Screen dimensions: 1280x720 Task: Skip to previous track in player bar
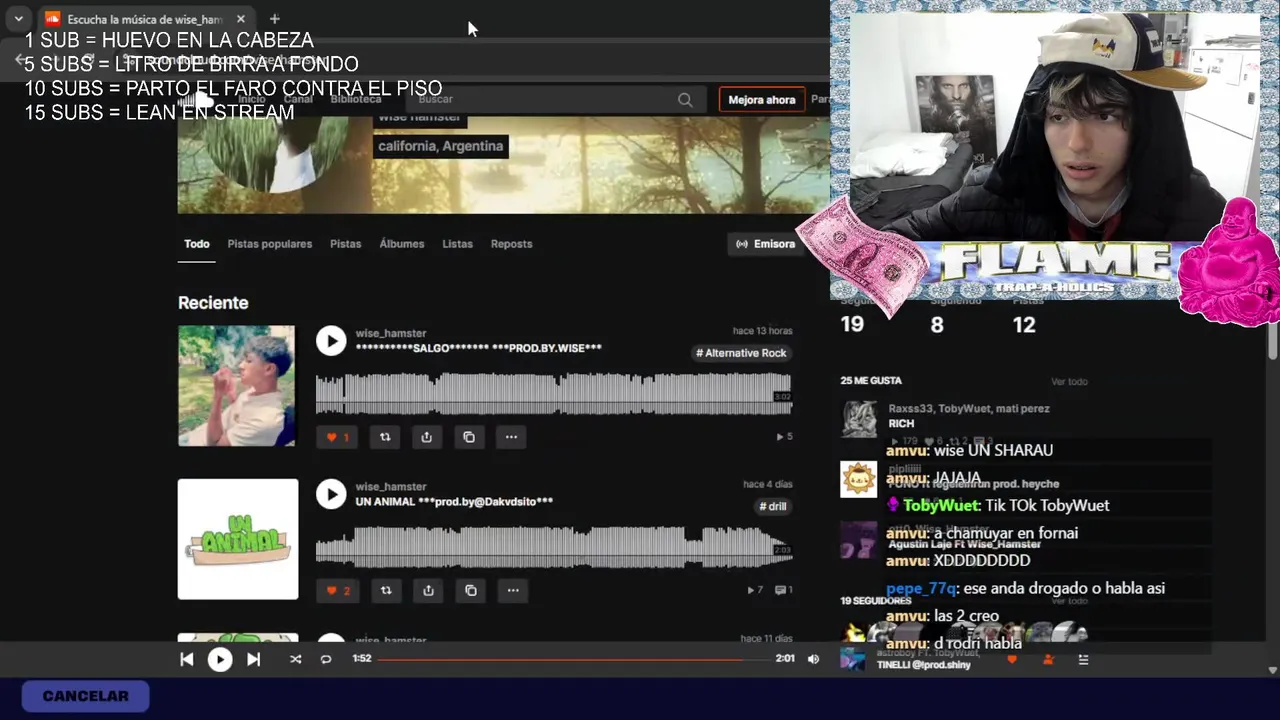coord(186,659)
